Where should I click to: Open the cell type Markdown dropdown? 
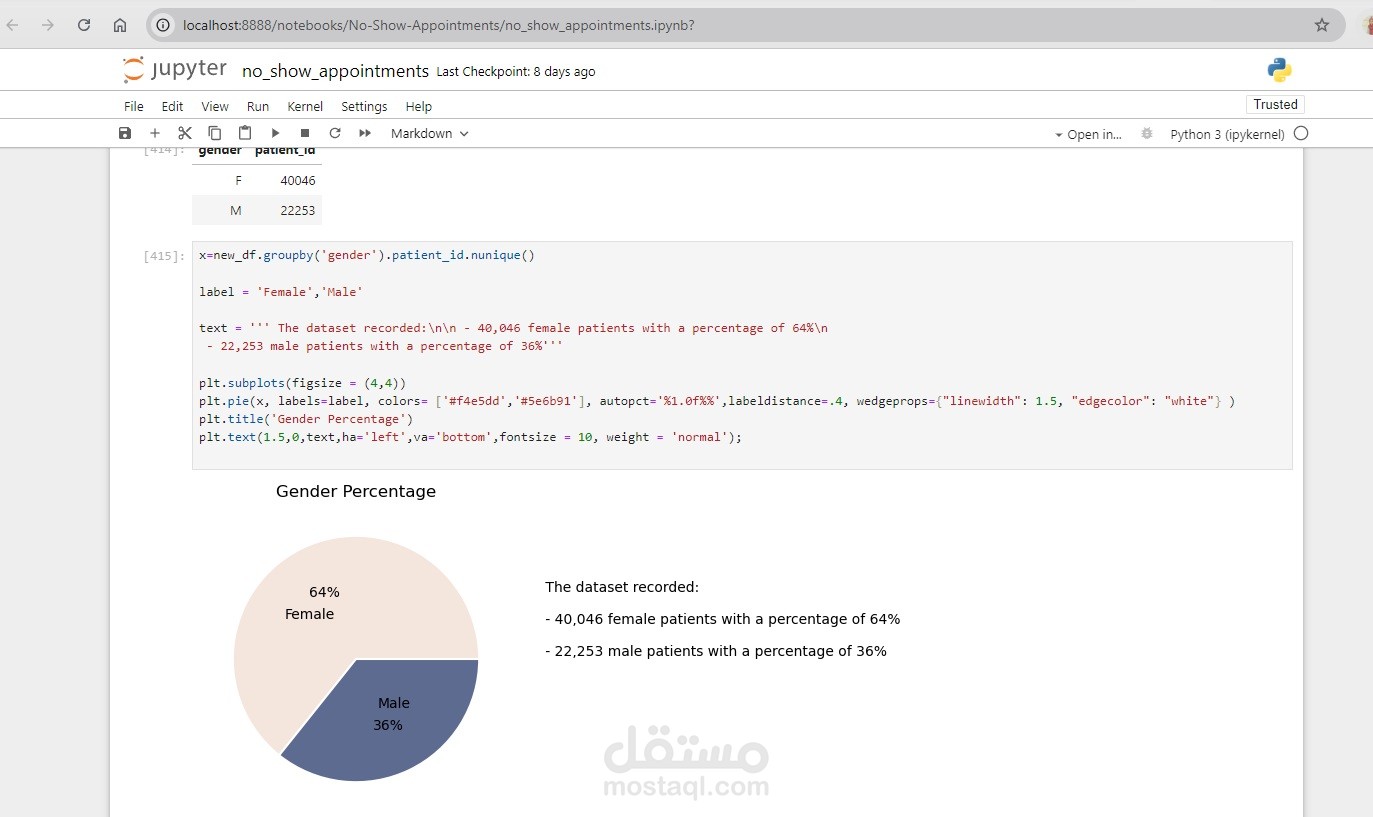(x=429, y=133)
